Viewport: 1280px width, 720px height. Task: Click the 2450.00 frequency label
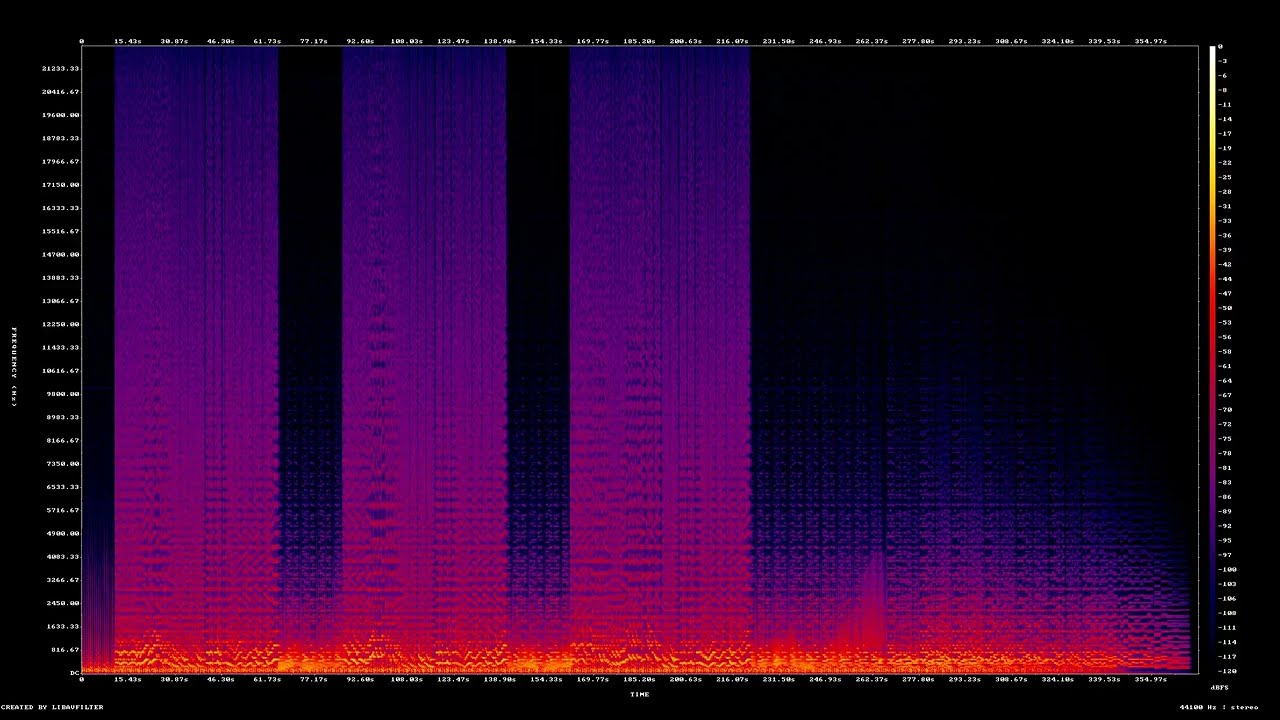(x=63, y=603)
